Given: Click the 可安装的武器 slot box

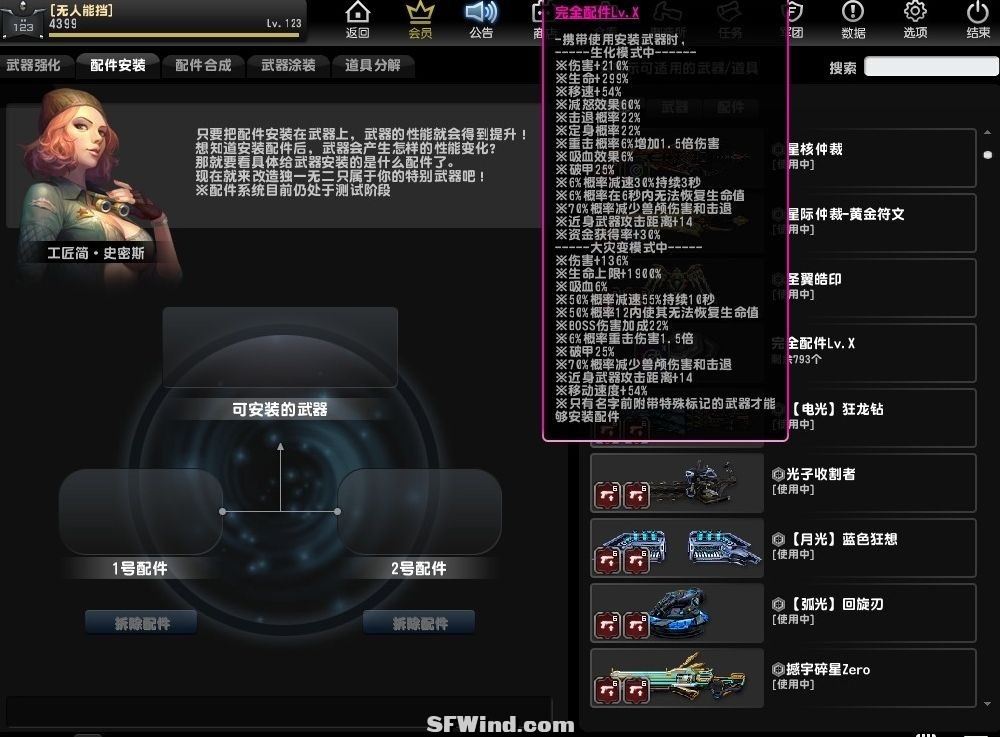Looking at the screenshot, I should pyautogui.click(x=280, y=347).
